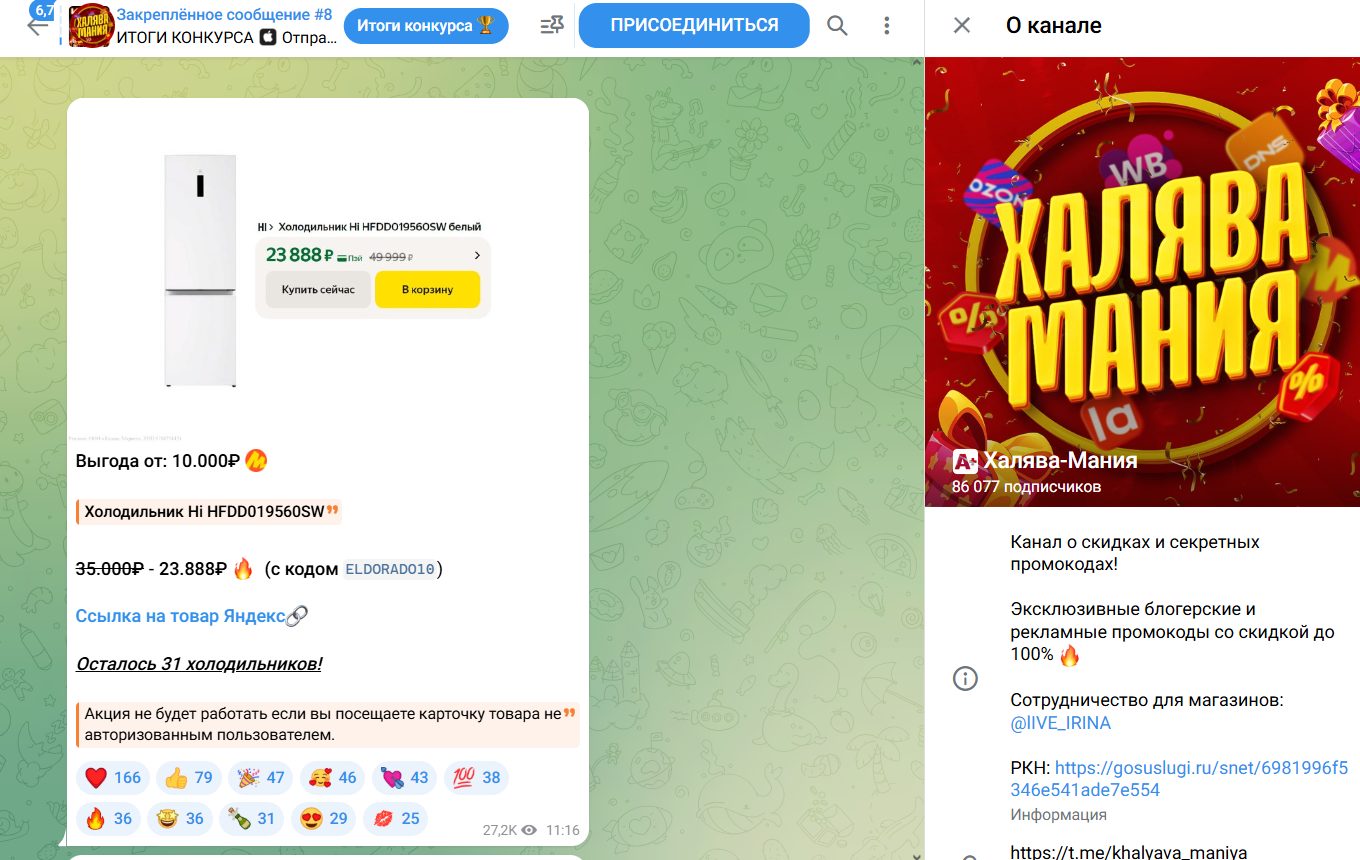The width and height of the screenshot is (1360, 860).
Task: Open the @IIVE_IRINA contact link
Action: (x=1060, y=723)
